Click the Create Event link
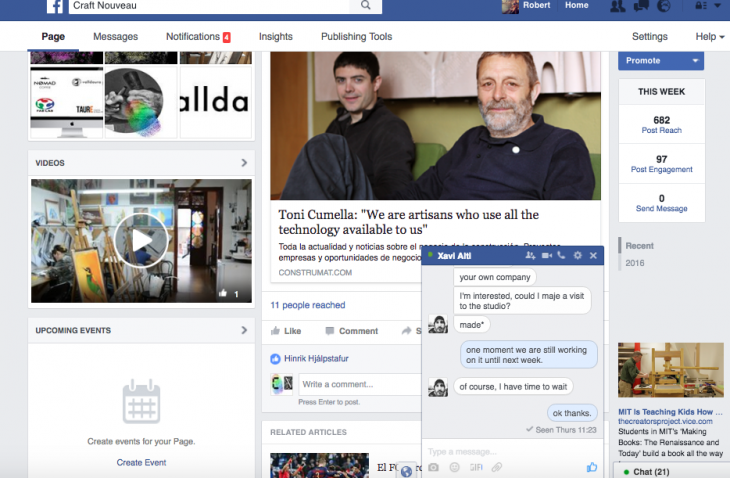This screenshot has width=730, height=478. (142, 462)
